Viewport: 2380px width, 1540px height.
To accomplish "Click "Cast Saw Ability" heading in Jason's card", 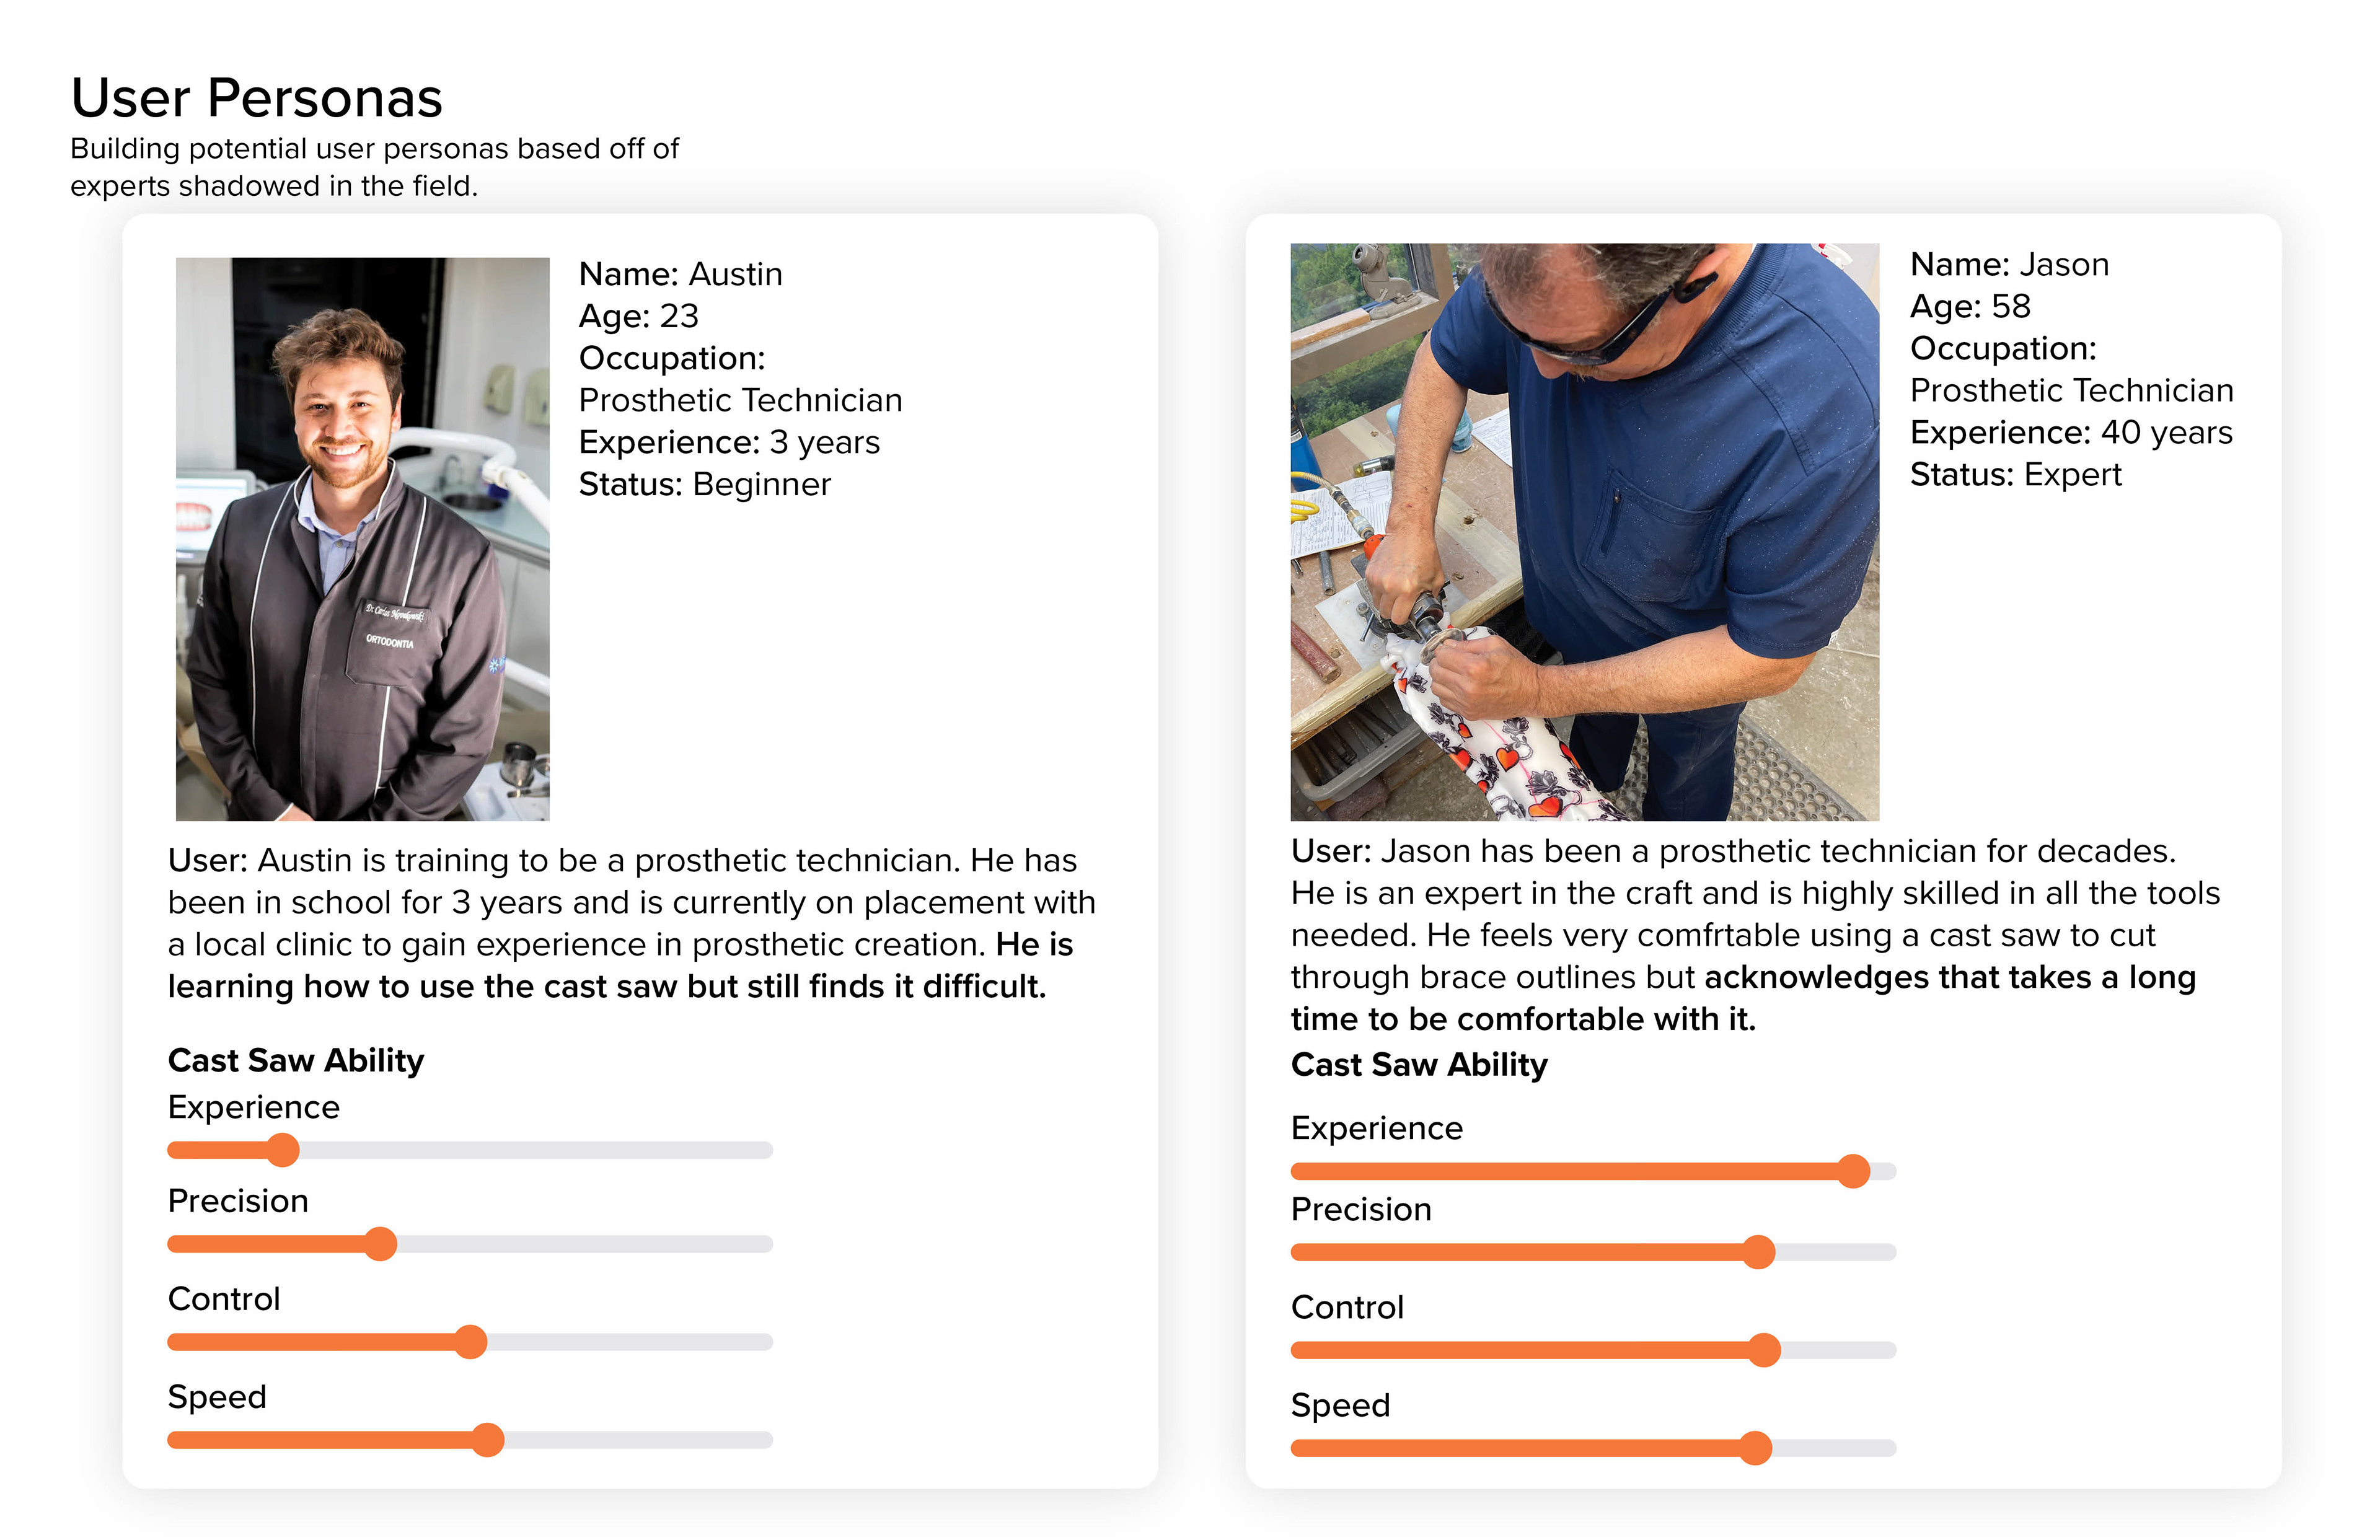I will pos(1419,1064).
